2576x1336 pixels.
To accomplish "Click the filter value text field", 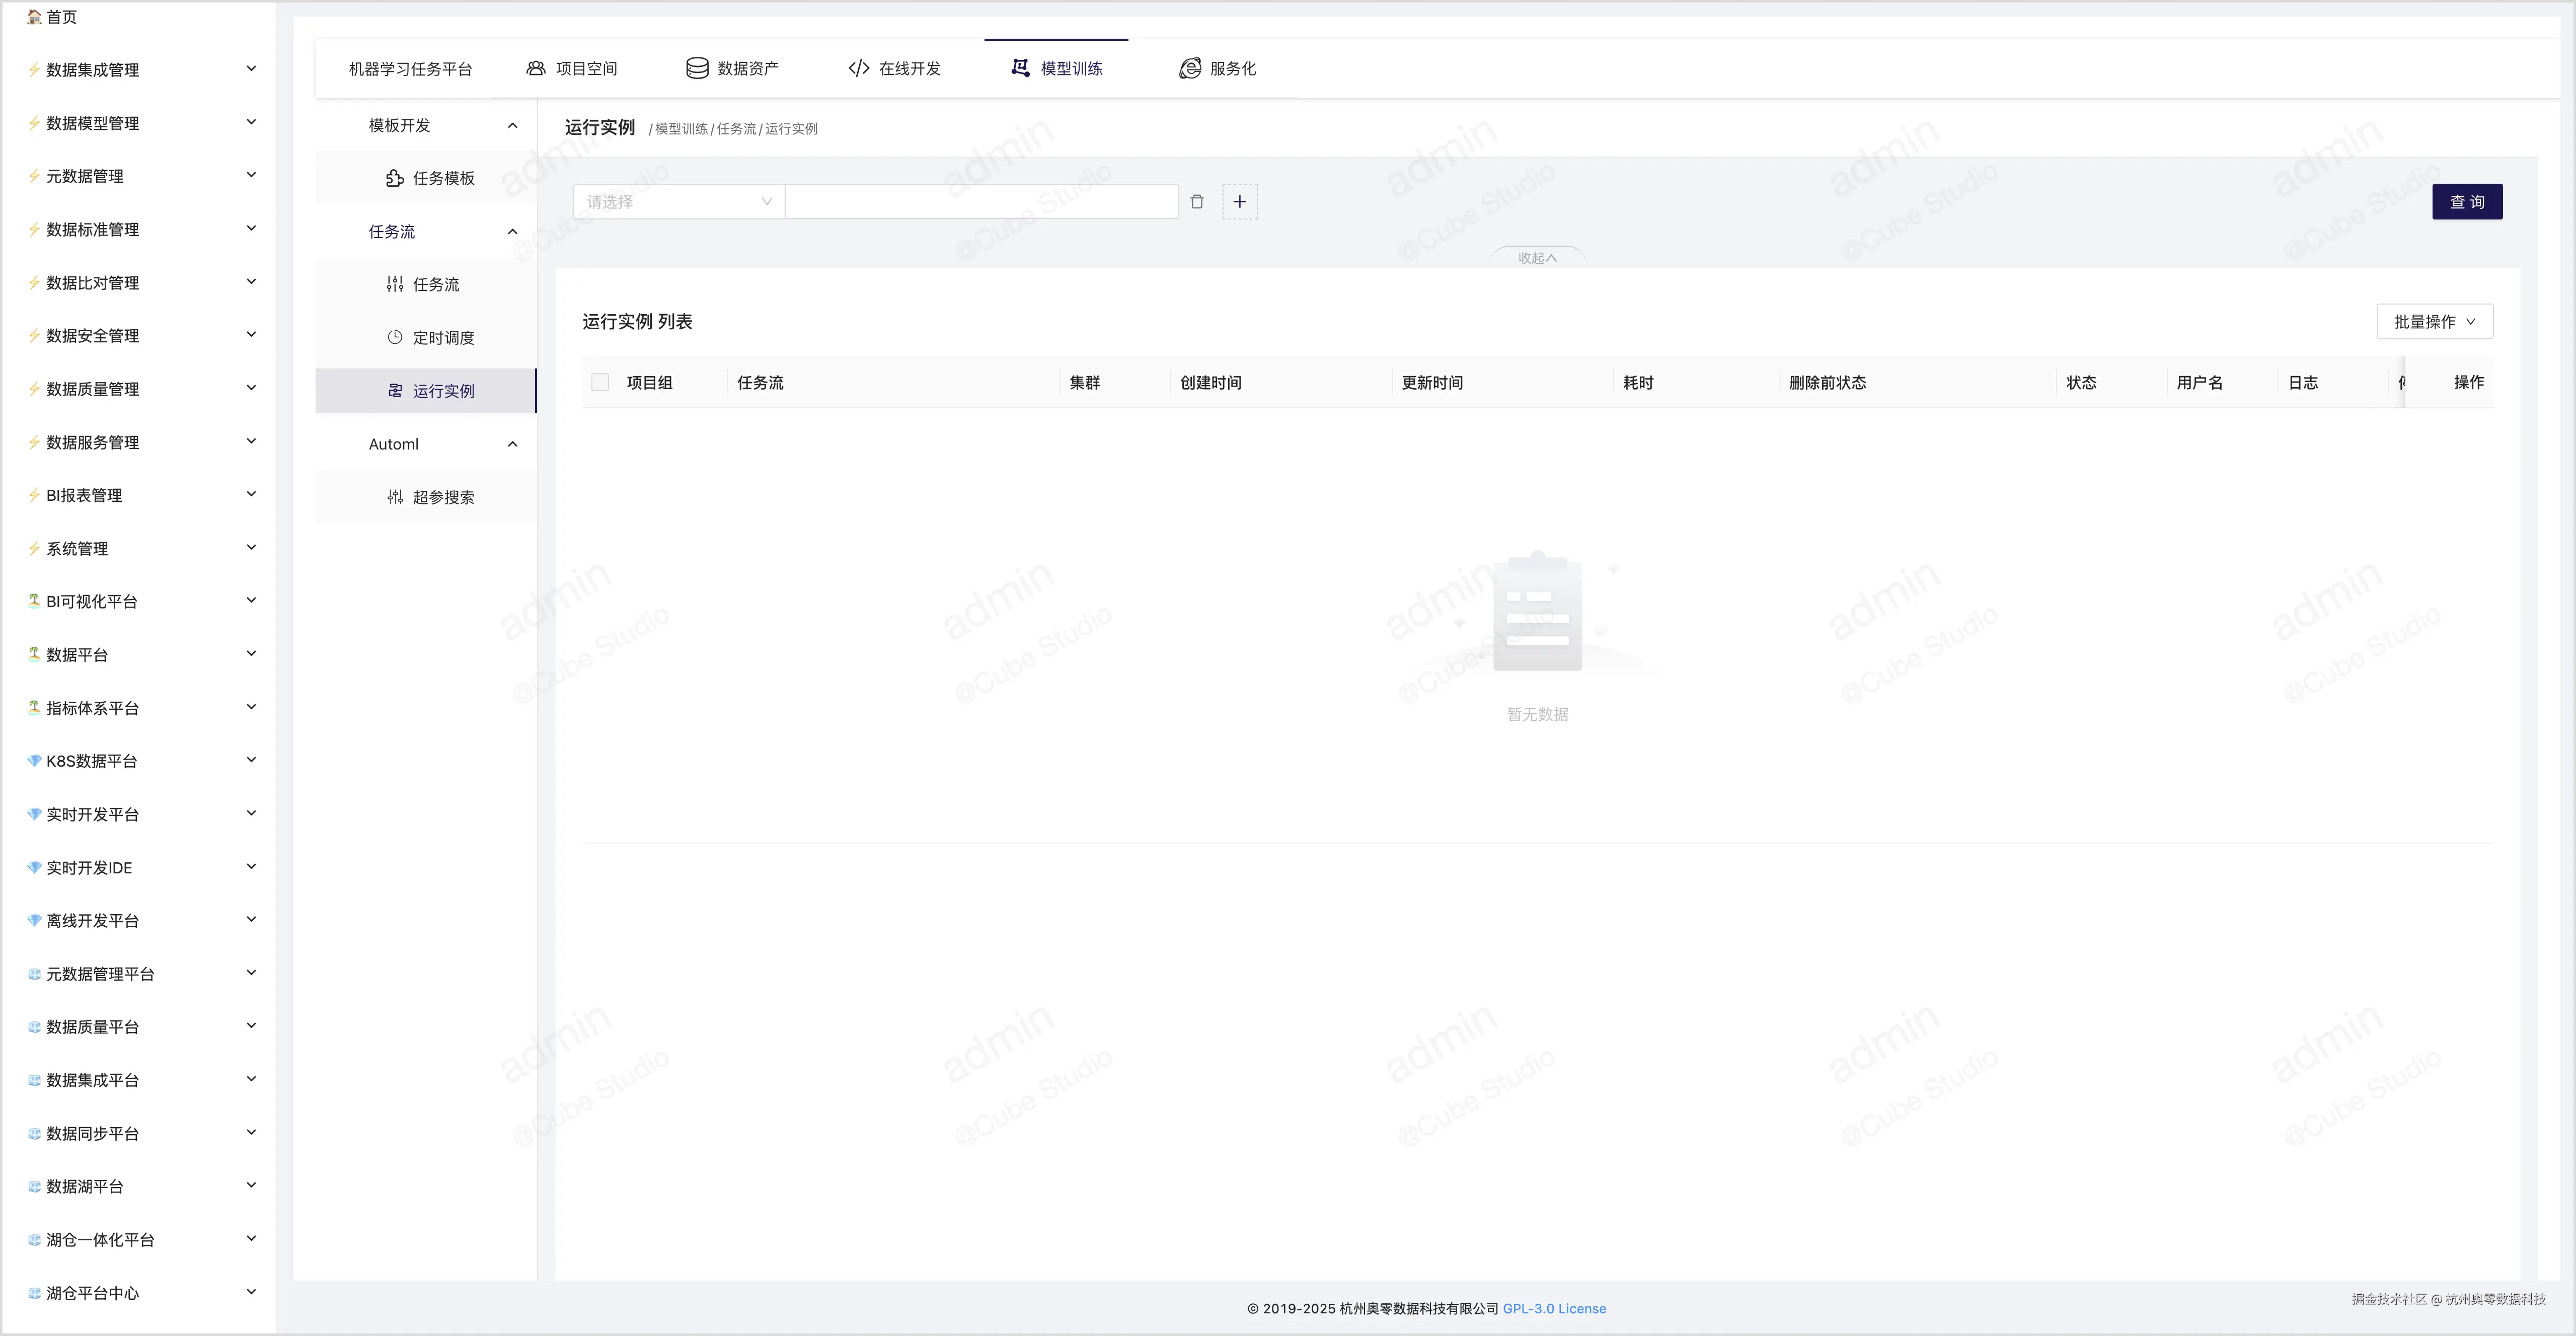I will 981,202.
